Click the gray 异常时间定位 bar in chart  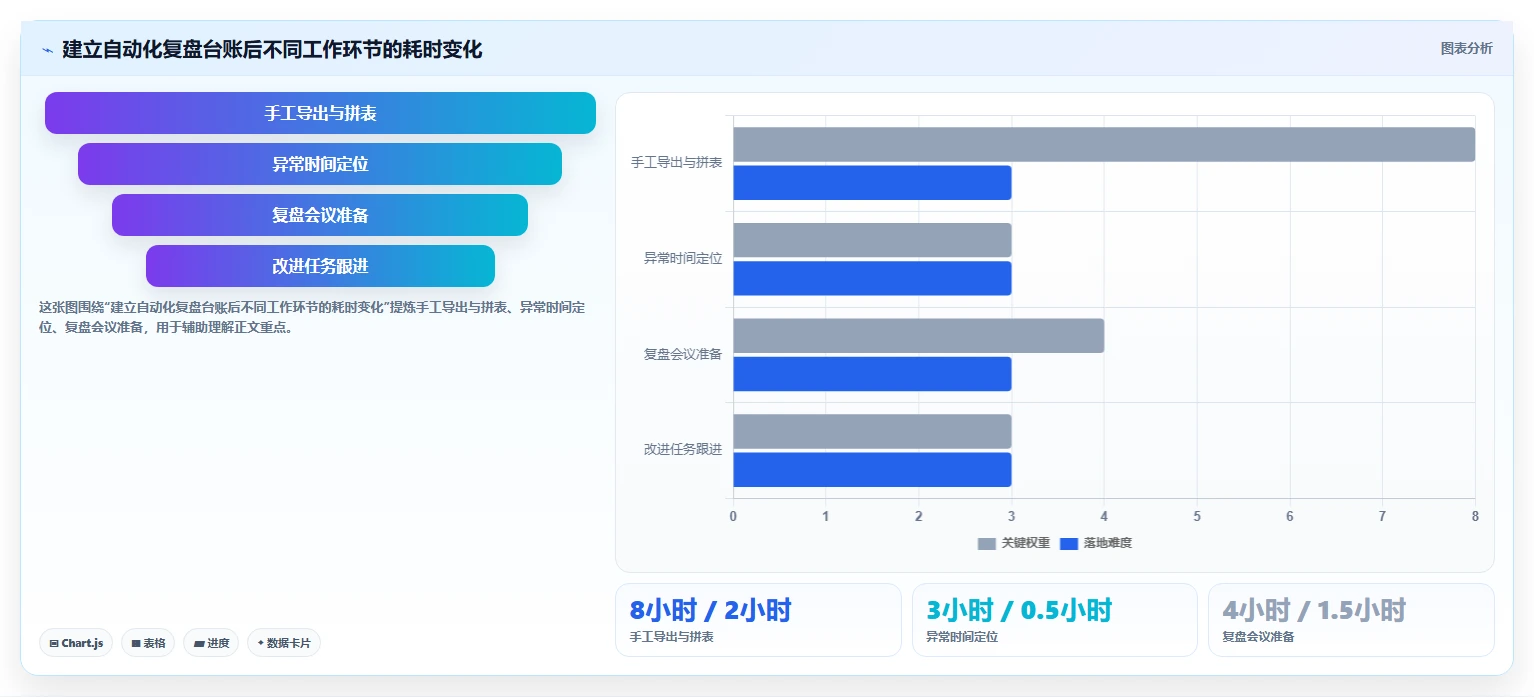872,240
